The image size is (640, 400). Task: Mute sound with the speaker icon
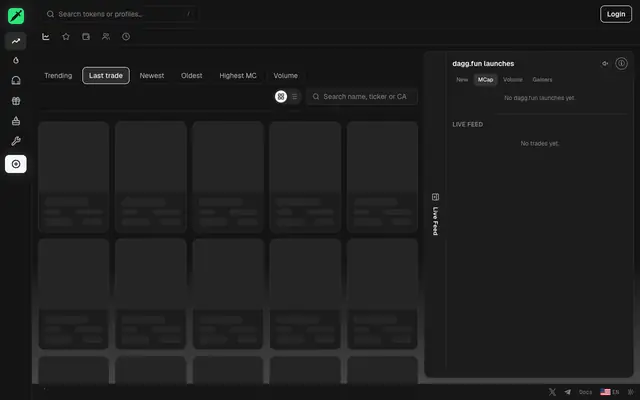pyautogui.click(x=605, y=63)
